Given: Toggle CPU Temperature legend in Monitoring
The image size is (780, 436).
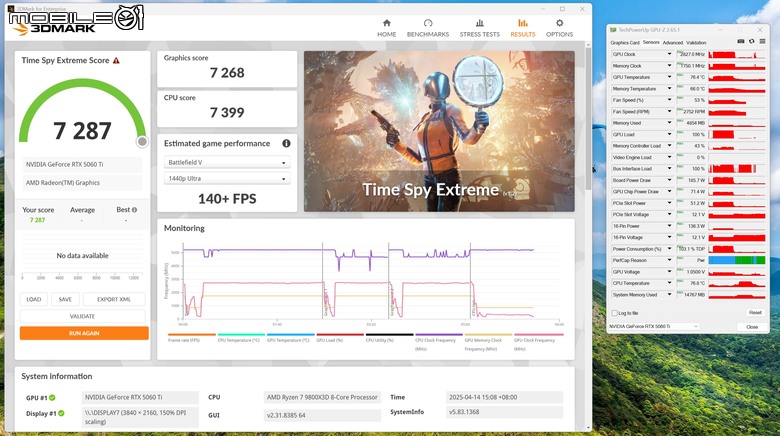Looking at the screenshot, I should click(241, 338).
